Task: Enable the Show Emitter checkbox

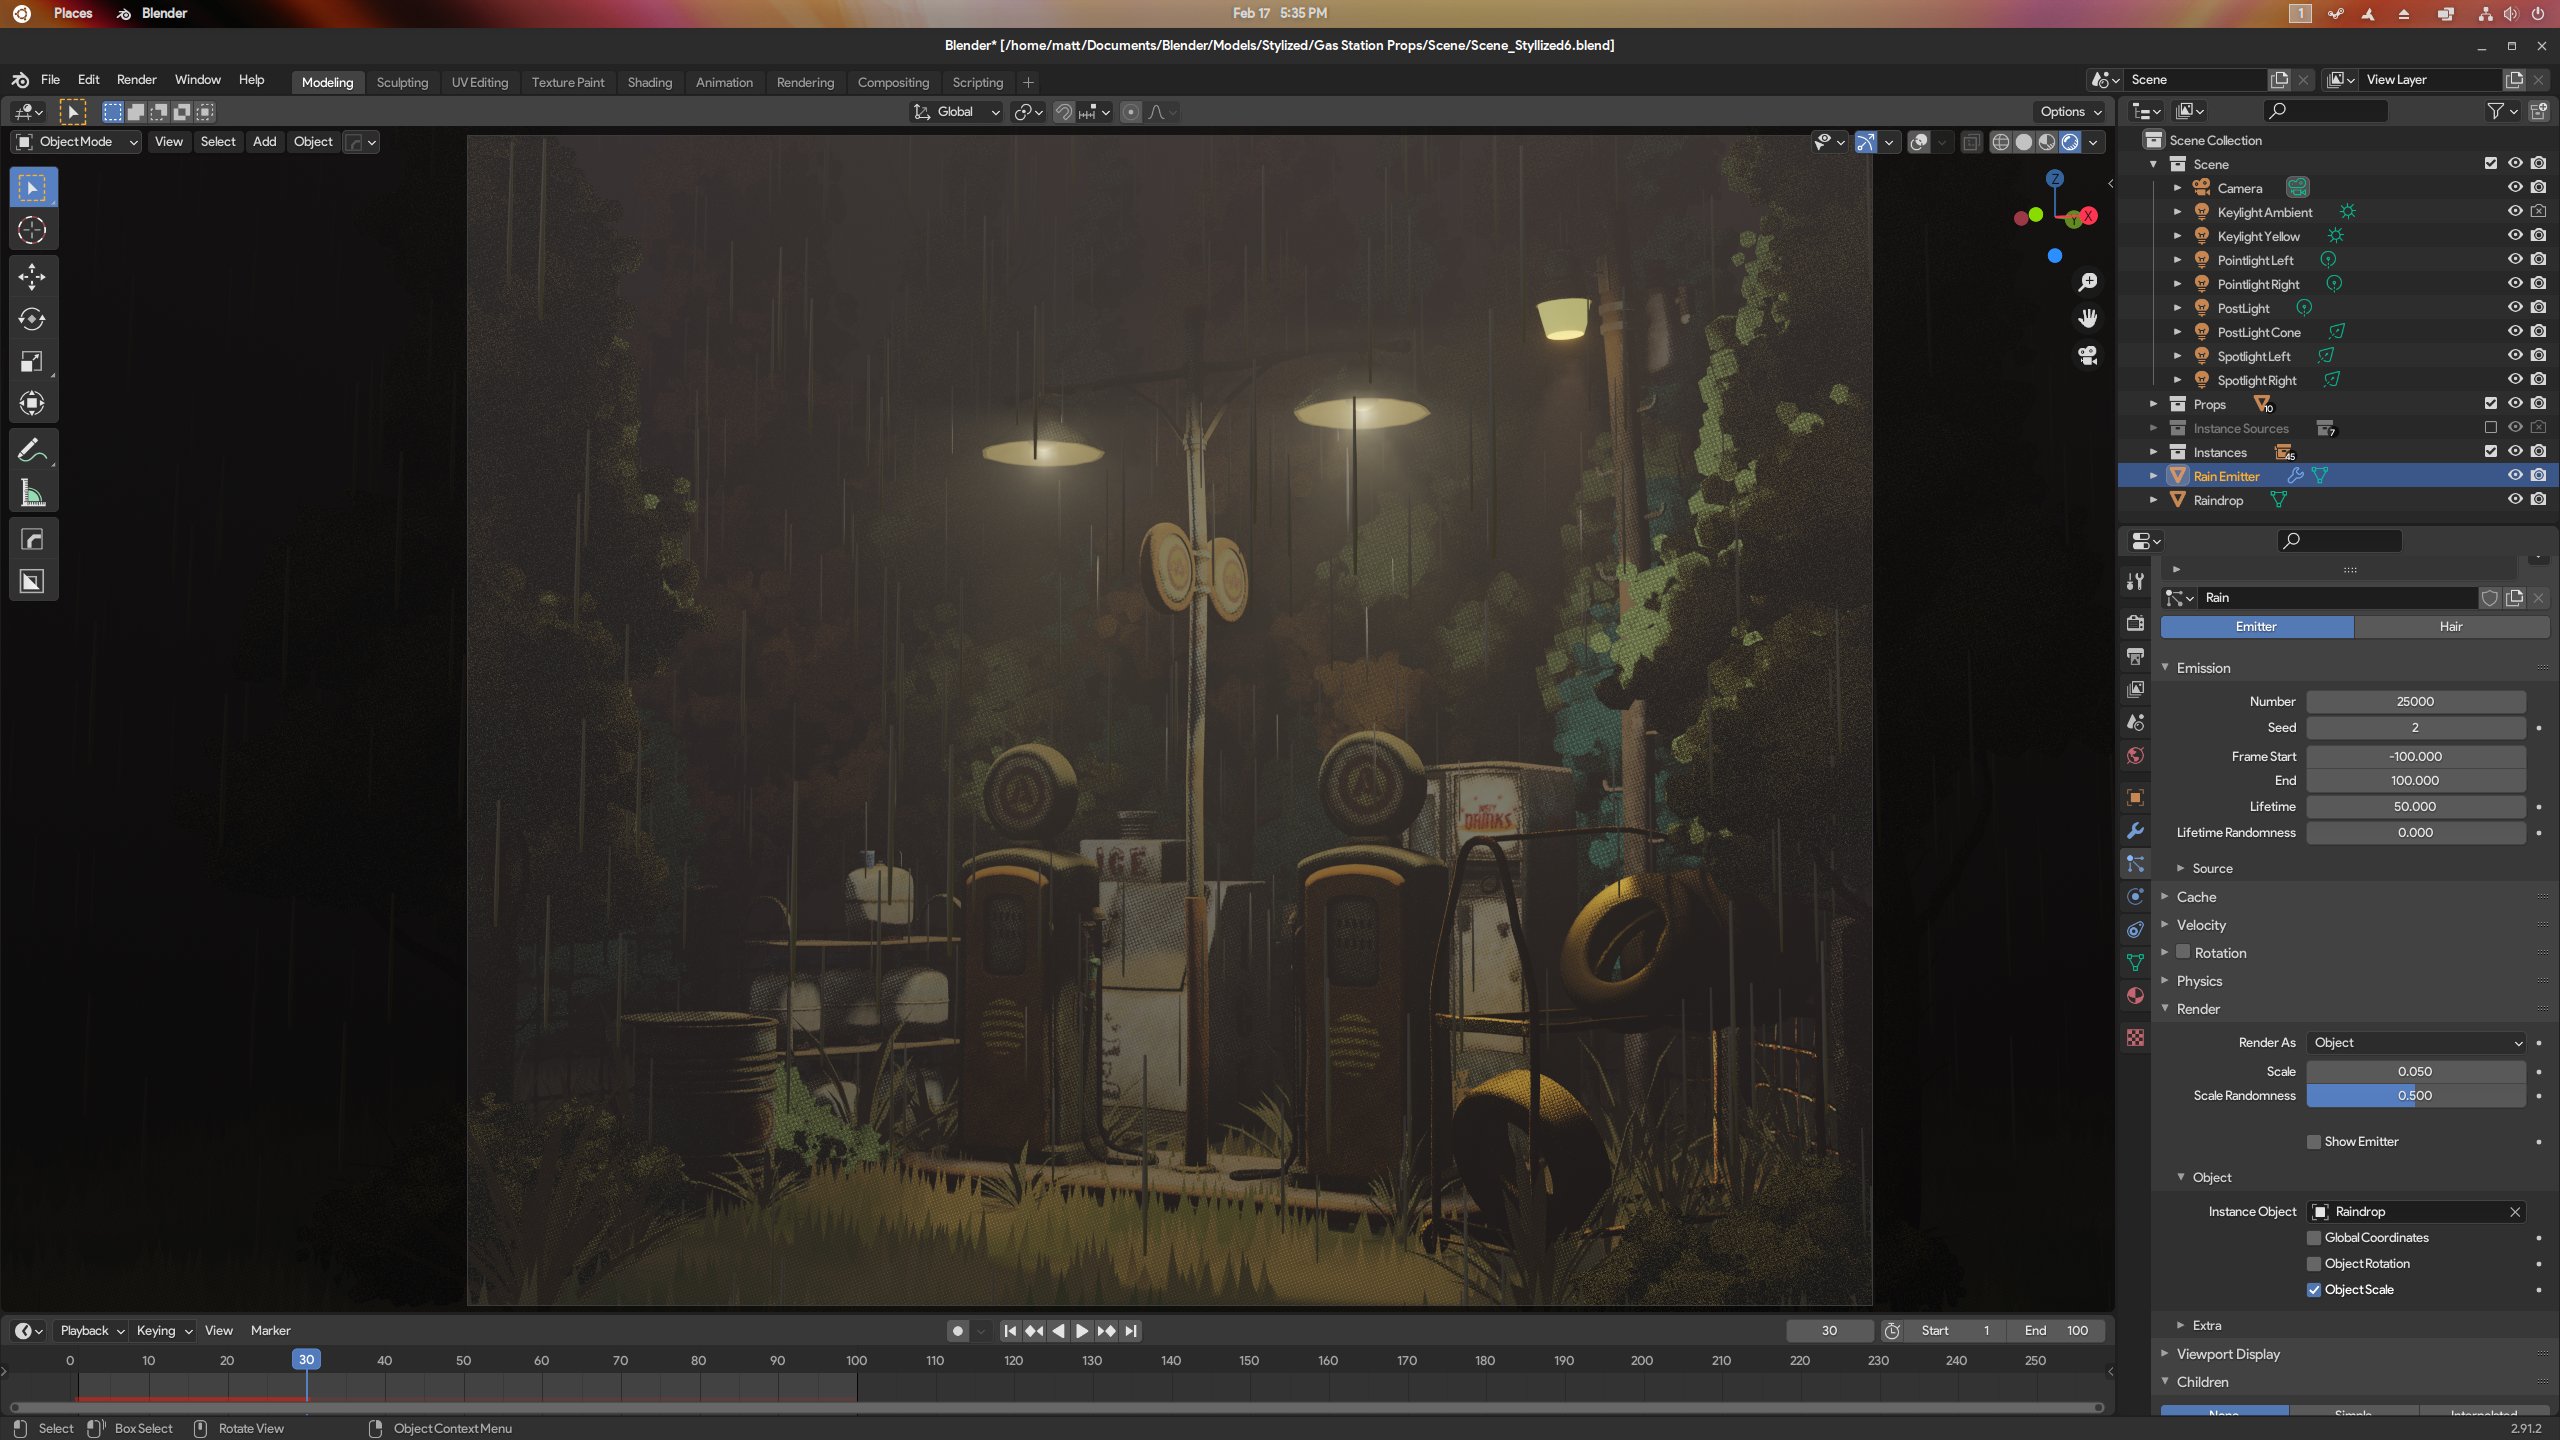Action: (x=2314, y=1142)
